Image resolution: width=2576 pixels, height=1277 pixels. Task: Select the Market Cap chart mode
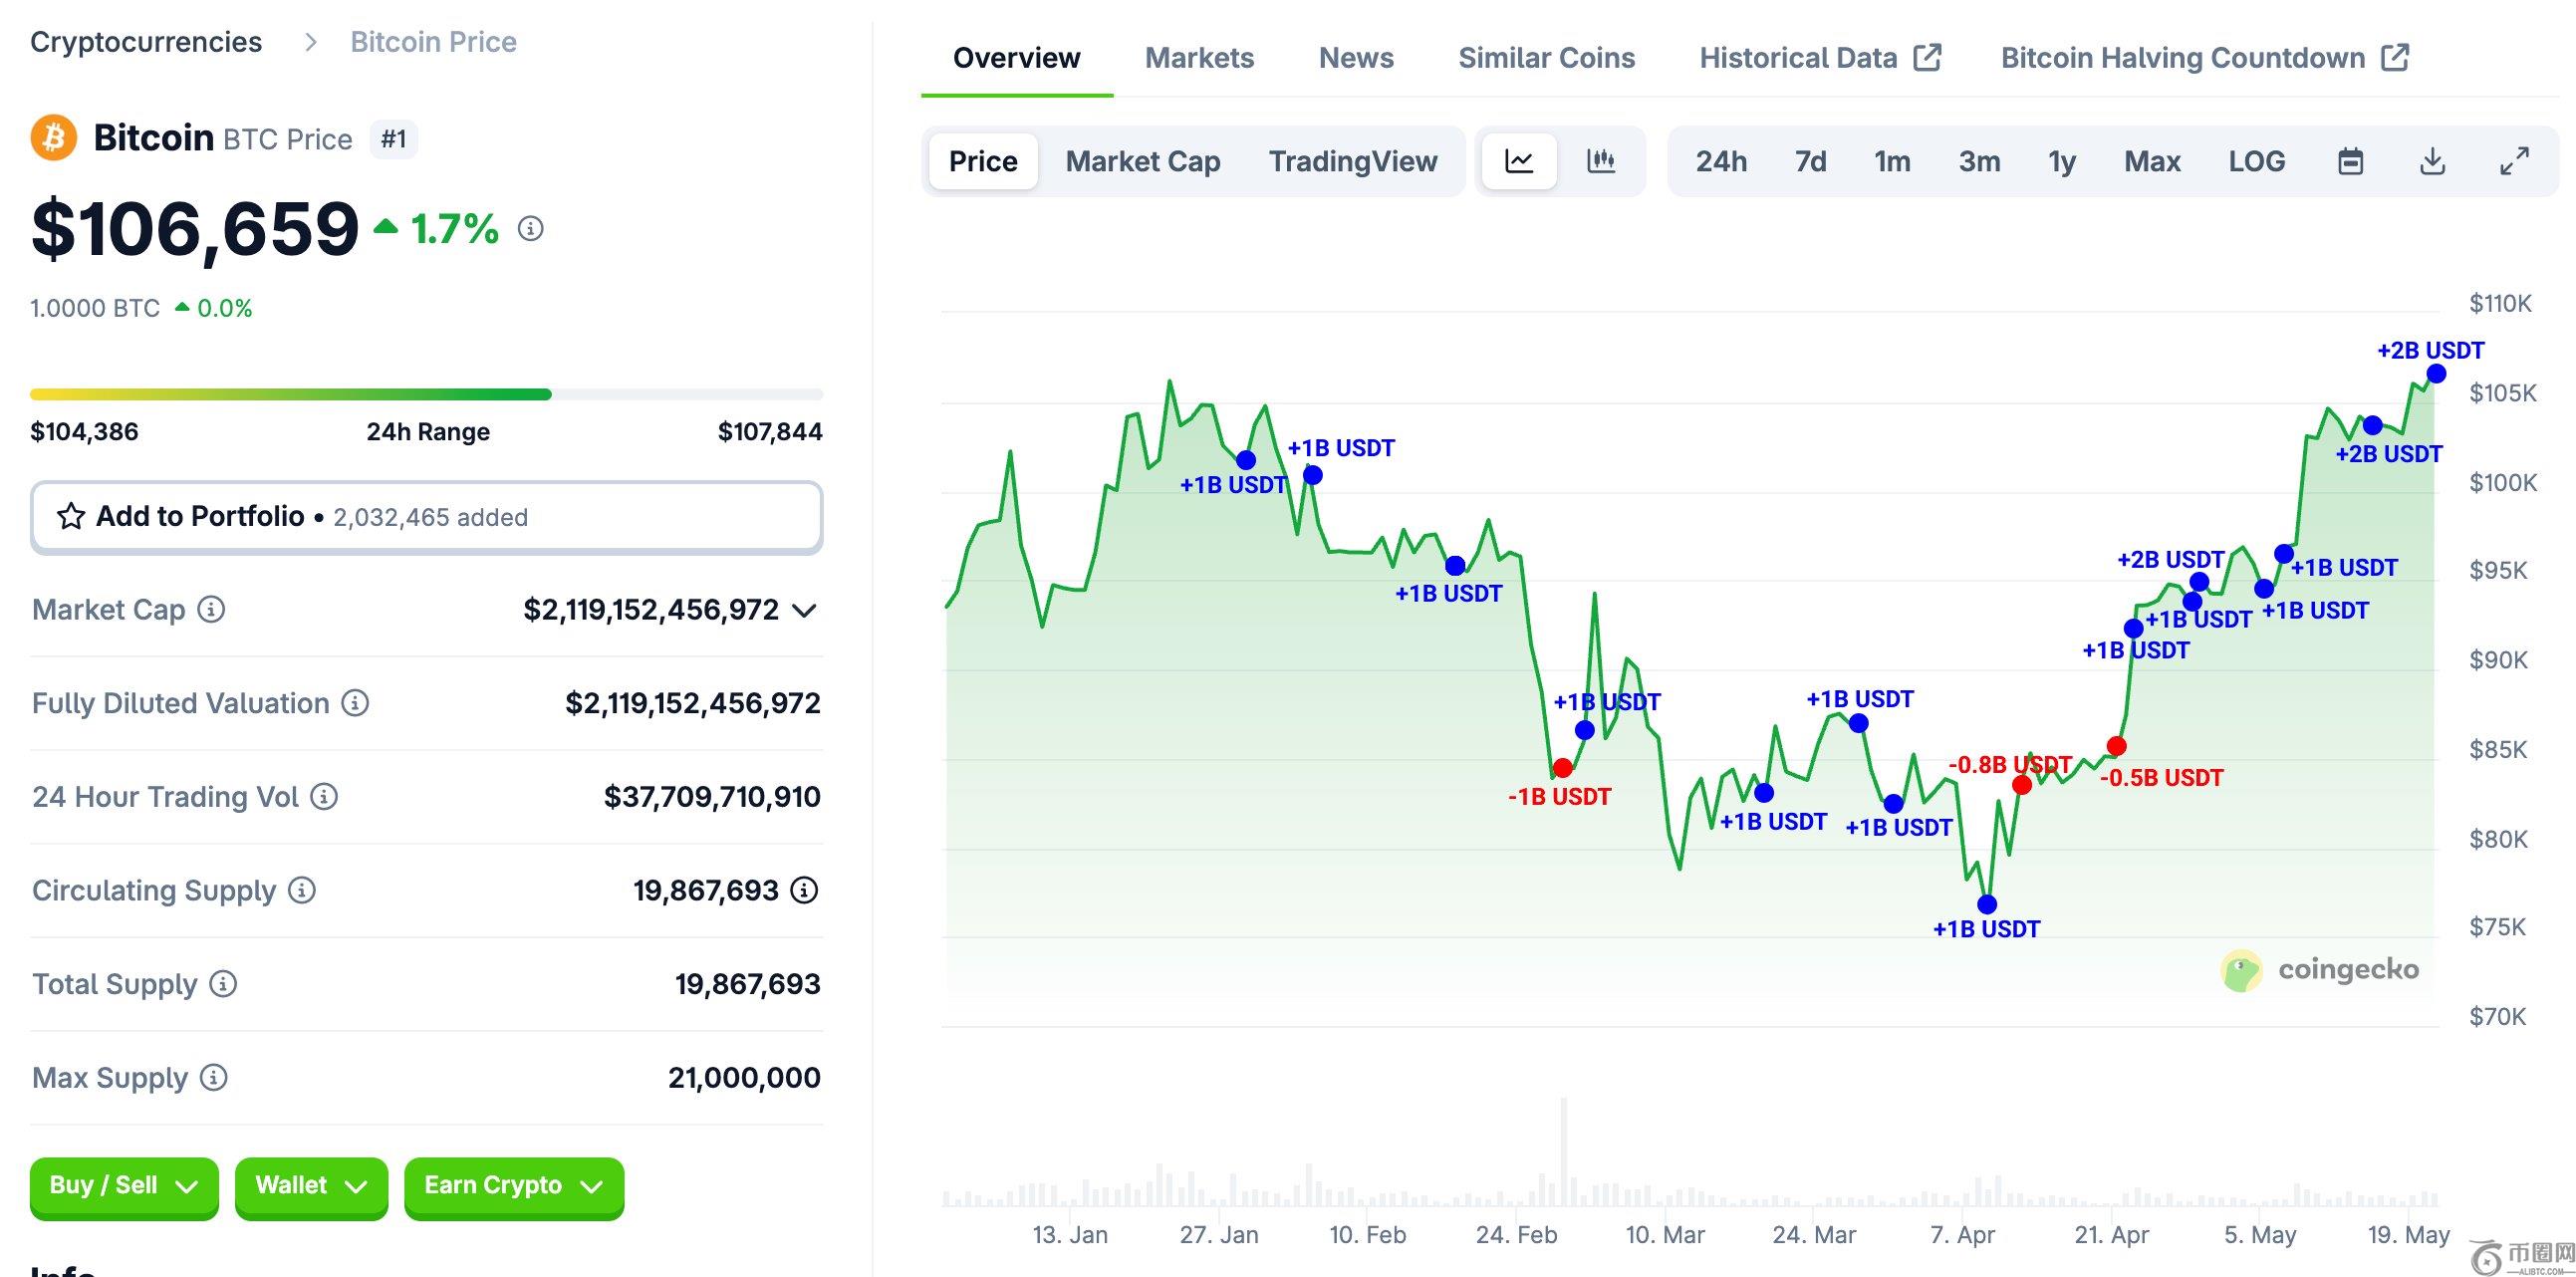click(x=1142, y=161)
